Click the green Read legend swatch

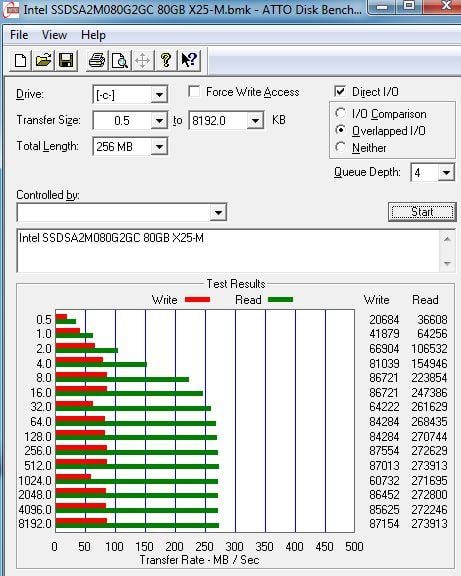tap(281, 300)
